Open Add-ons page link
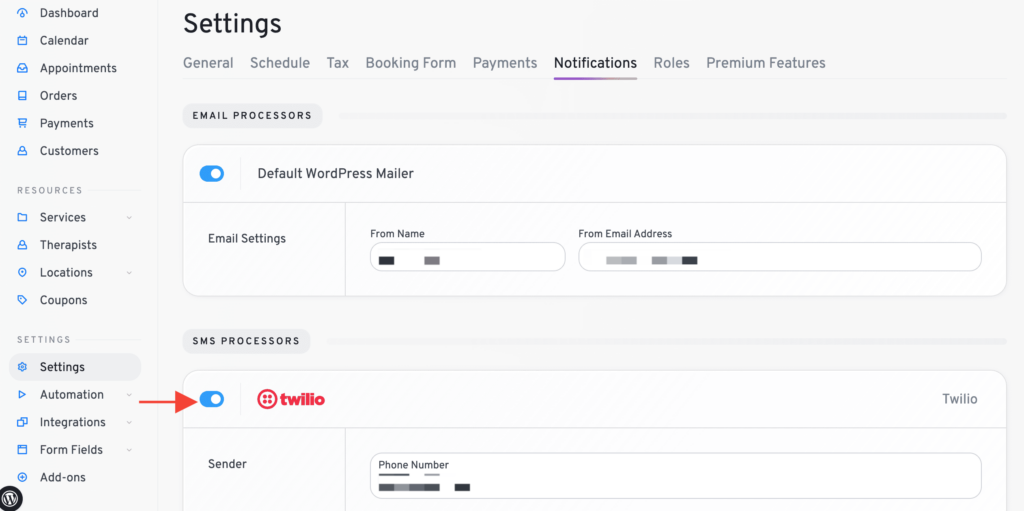Screen dimensions: 1024x511 (63, 477)
